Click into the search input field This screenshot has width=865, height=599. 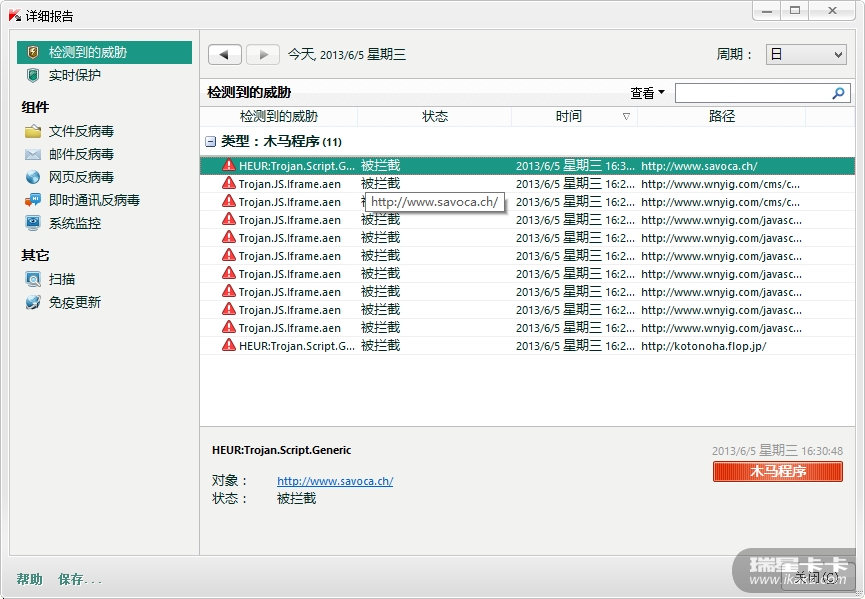[752, 93]
